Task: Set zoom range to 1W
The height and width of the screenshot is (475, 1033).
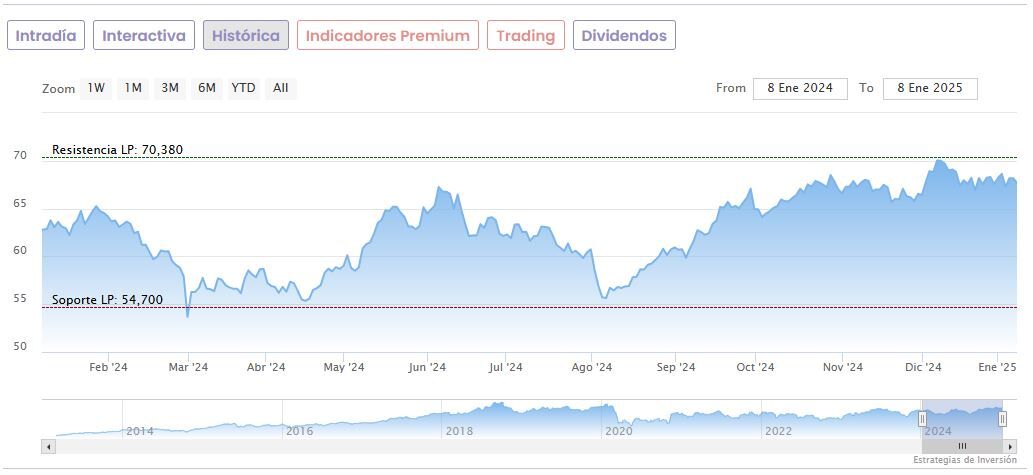Action: coord(96,88)
